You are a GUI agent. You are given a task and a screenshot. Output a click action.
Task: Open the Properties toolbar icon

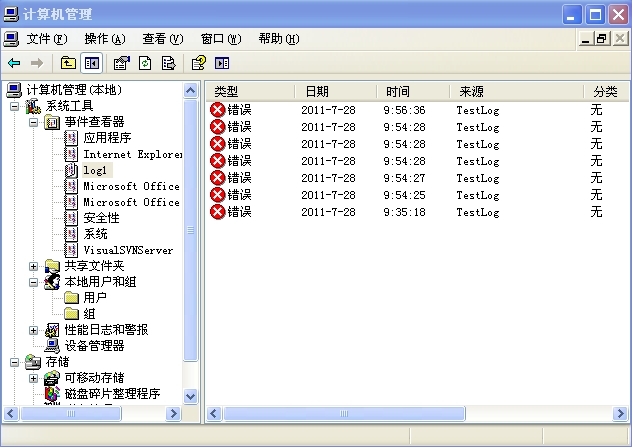point(122,63)
